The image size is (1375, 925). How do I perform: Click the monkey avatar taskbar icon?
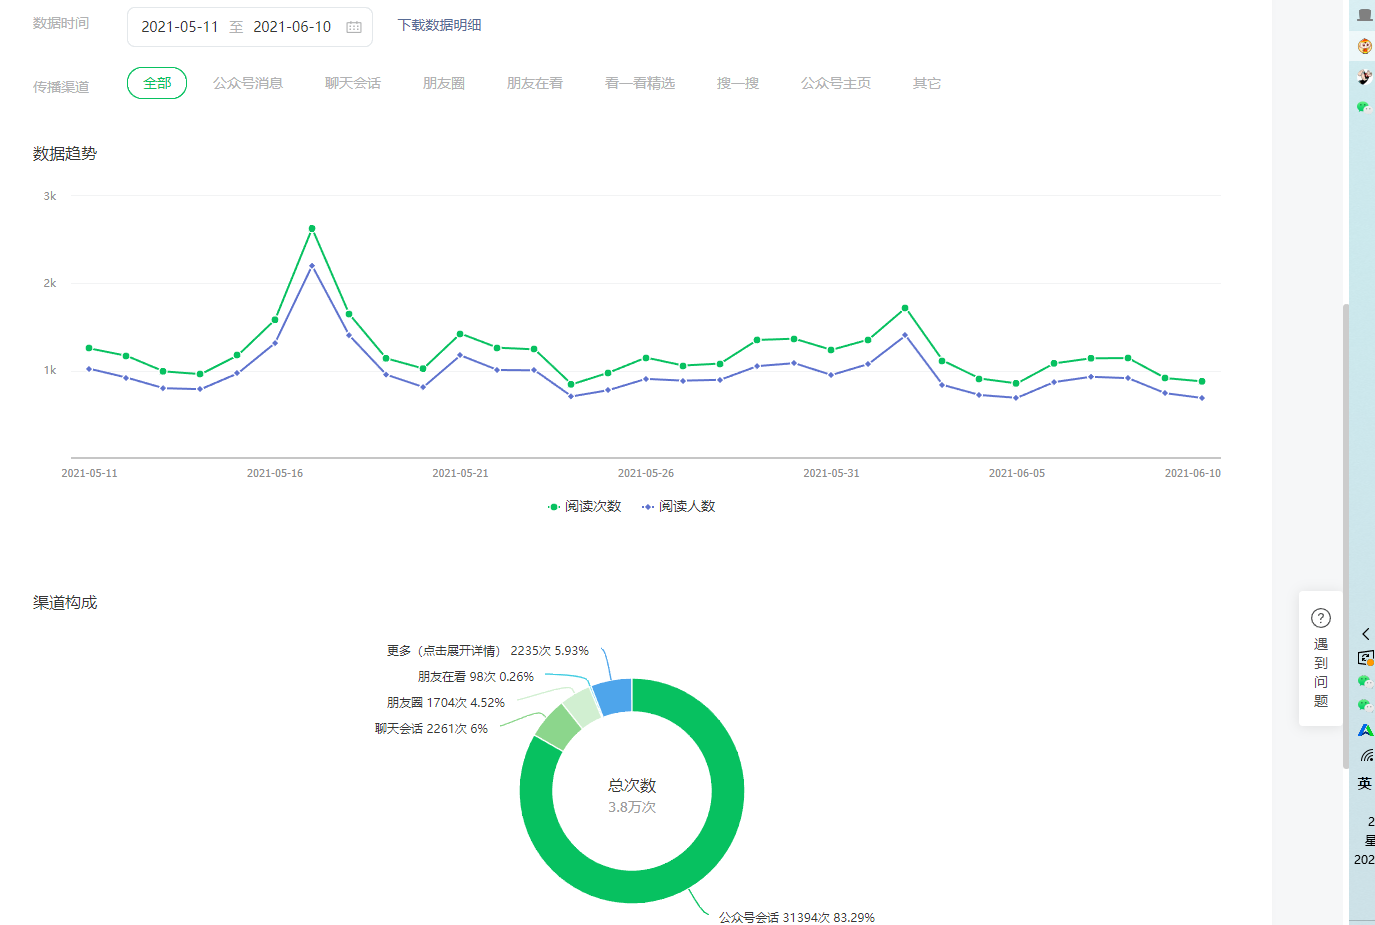click(1365, 46)
